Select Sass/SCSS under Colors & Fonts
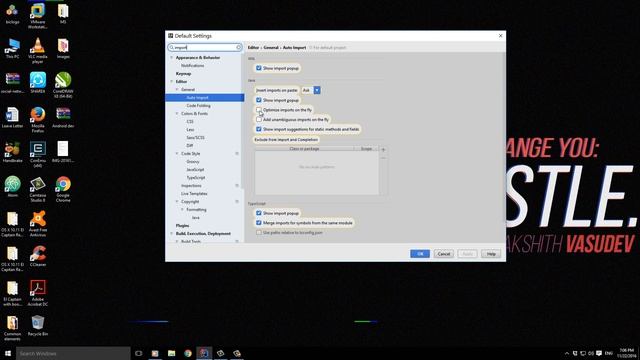 pos(195,138)
